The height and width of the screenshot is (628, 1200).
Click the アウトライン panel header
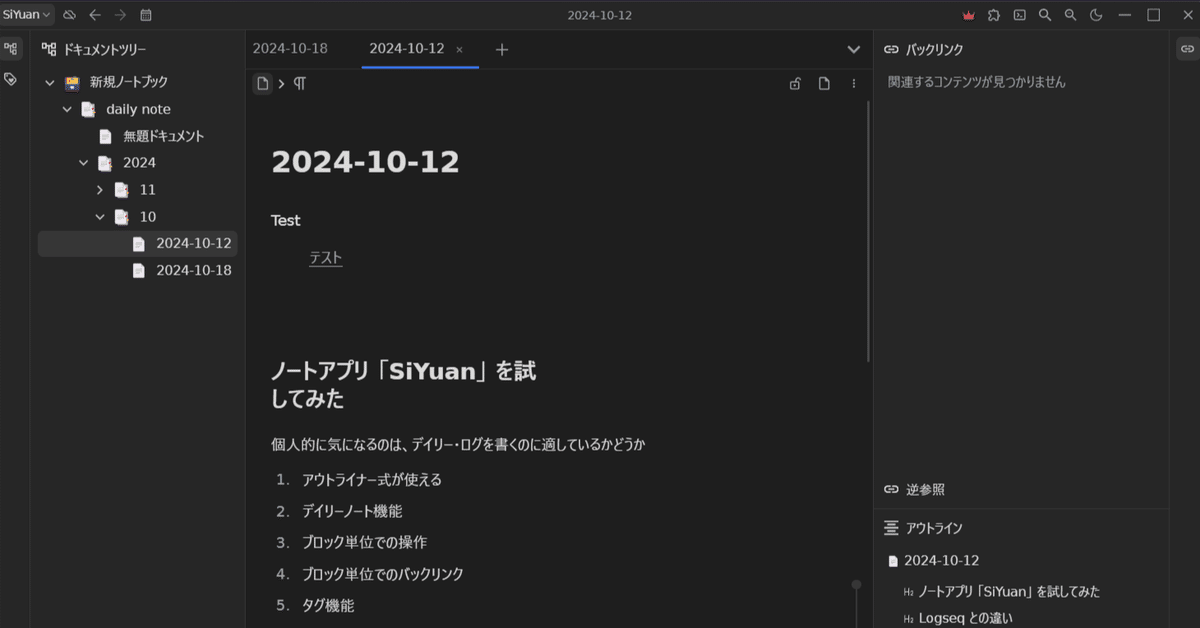934,528
